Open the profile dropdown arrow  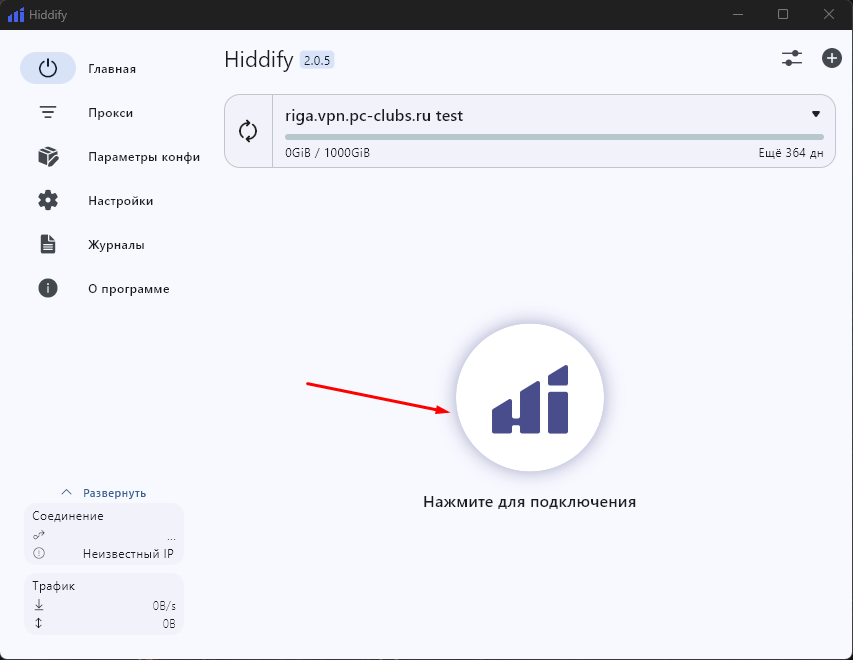[815, 115]
